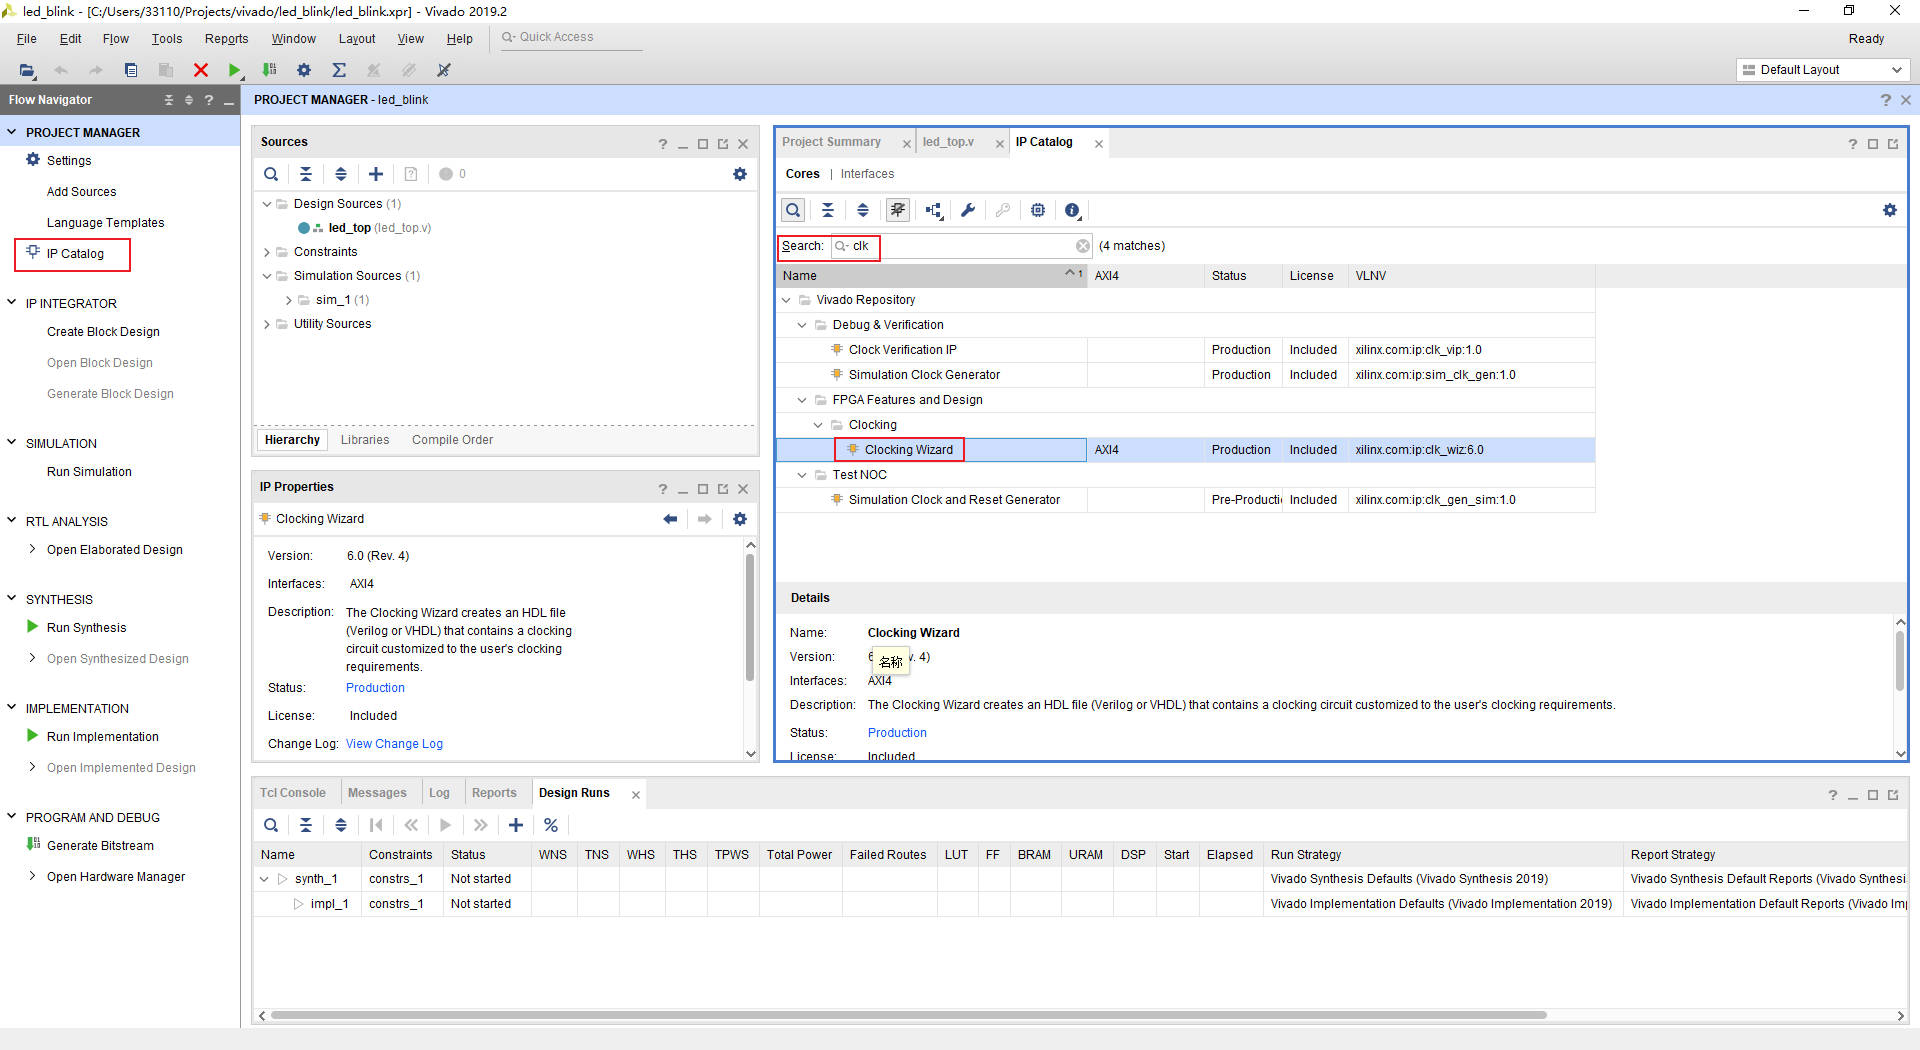This screenshot has height=1050, width=1920.
Task: Click the Customize IP wrench icon
Action: tap(968, 210)
